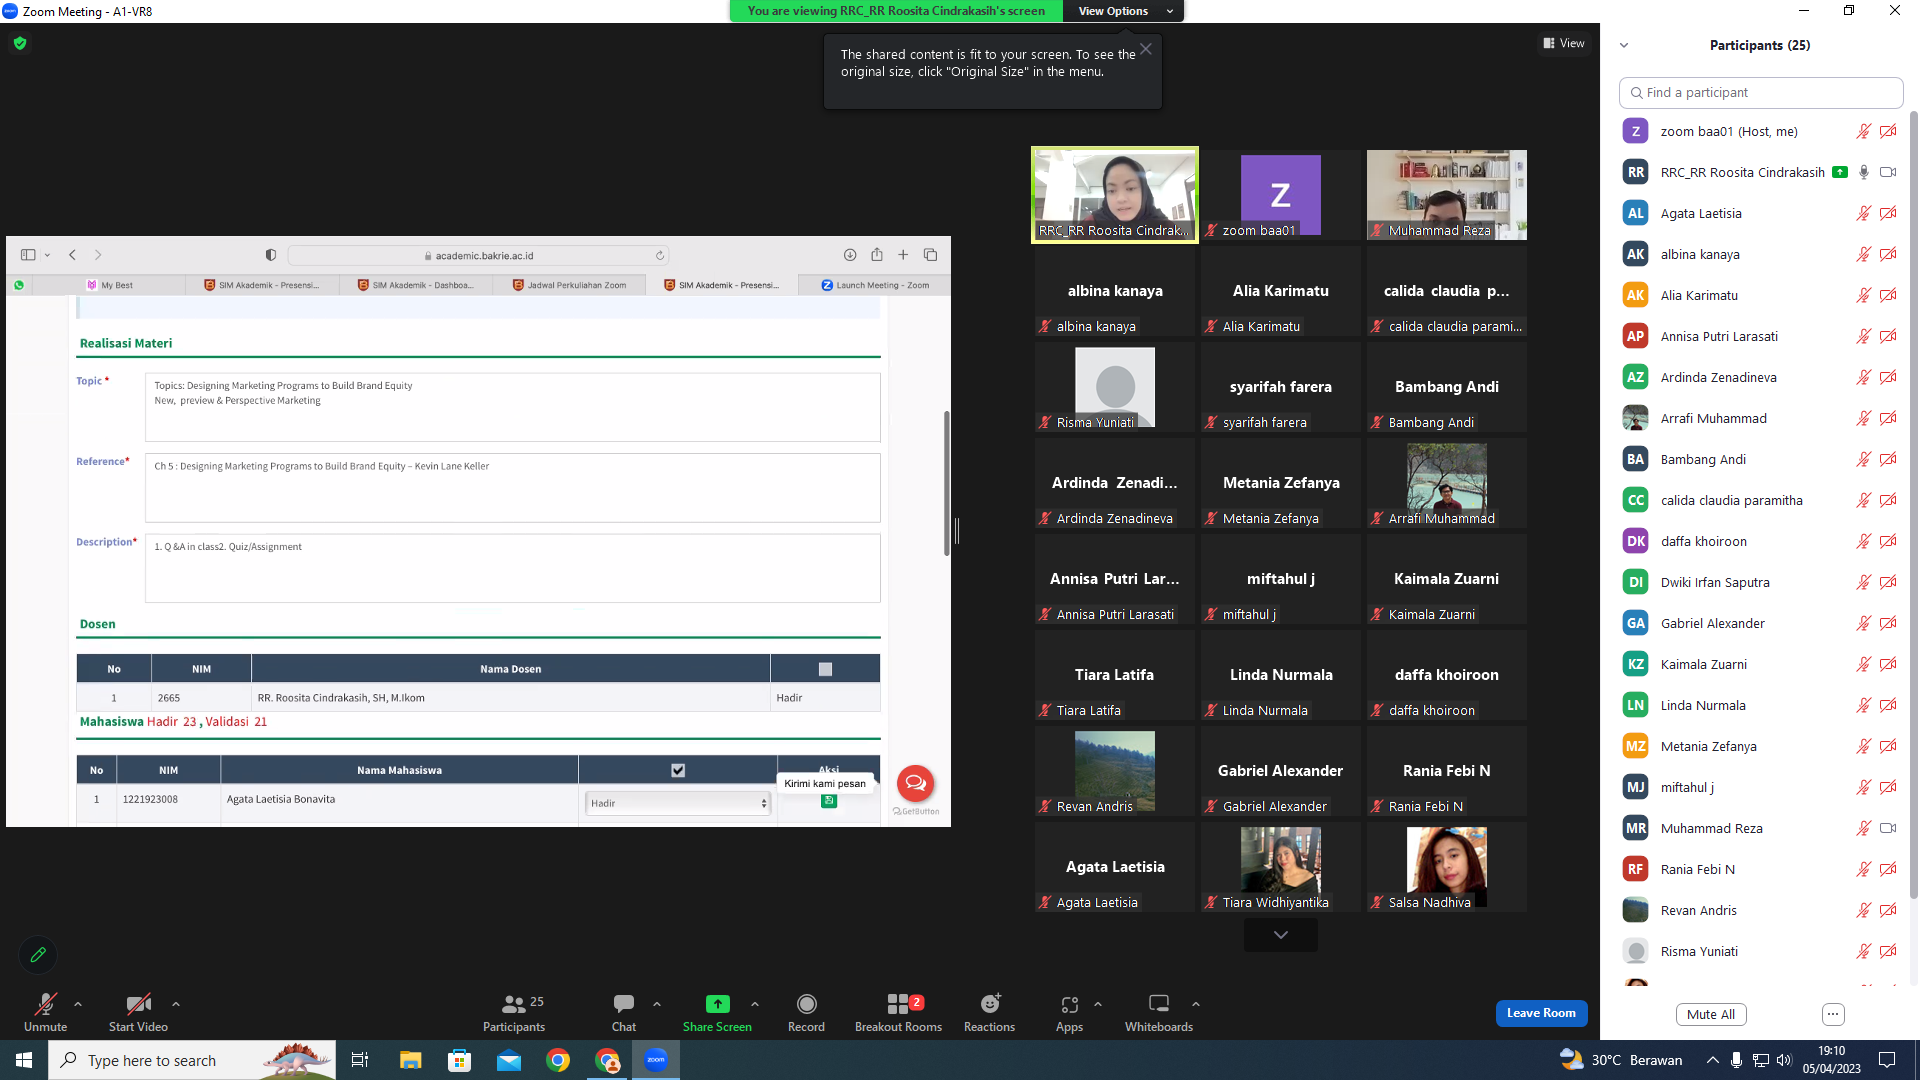
Task: Click the green Share Screen icon
Action: [x=718, y=1004]
